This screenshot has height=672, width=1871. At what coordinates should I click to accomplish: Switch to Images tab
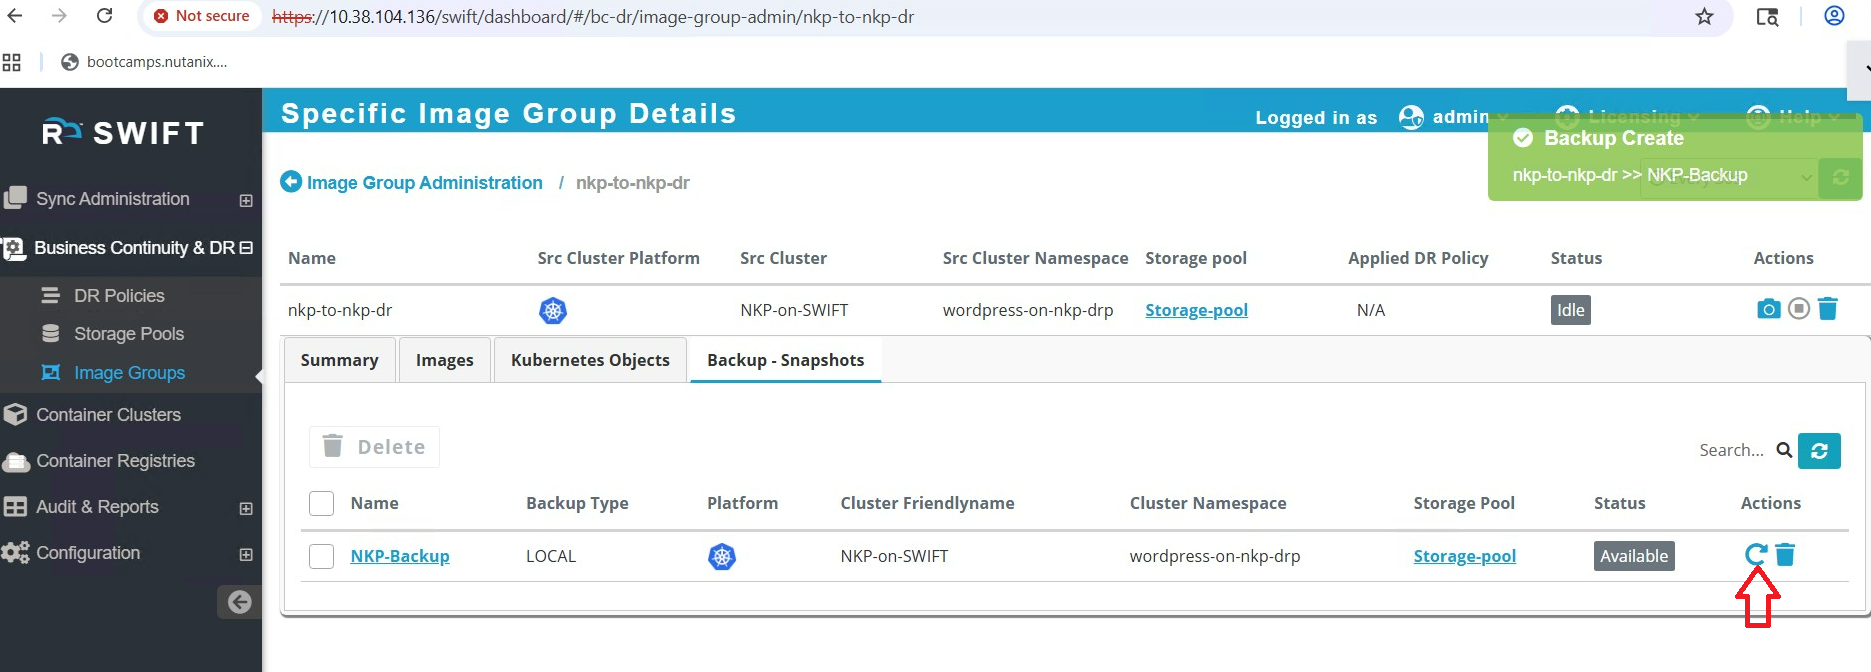(x=445, y=360)
